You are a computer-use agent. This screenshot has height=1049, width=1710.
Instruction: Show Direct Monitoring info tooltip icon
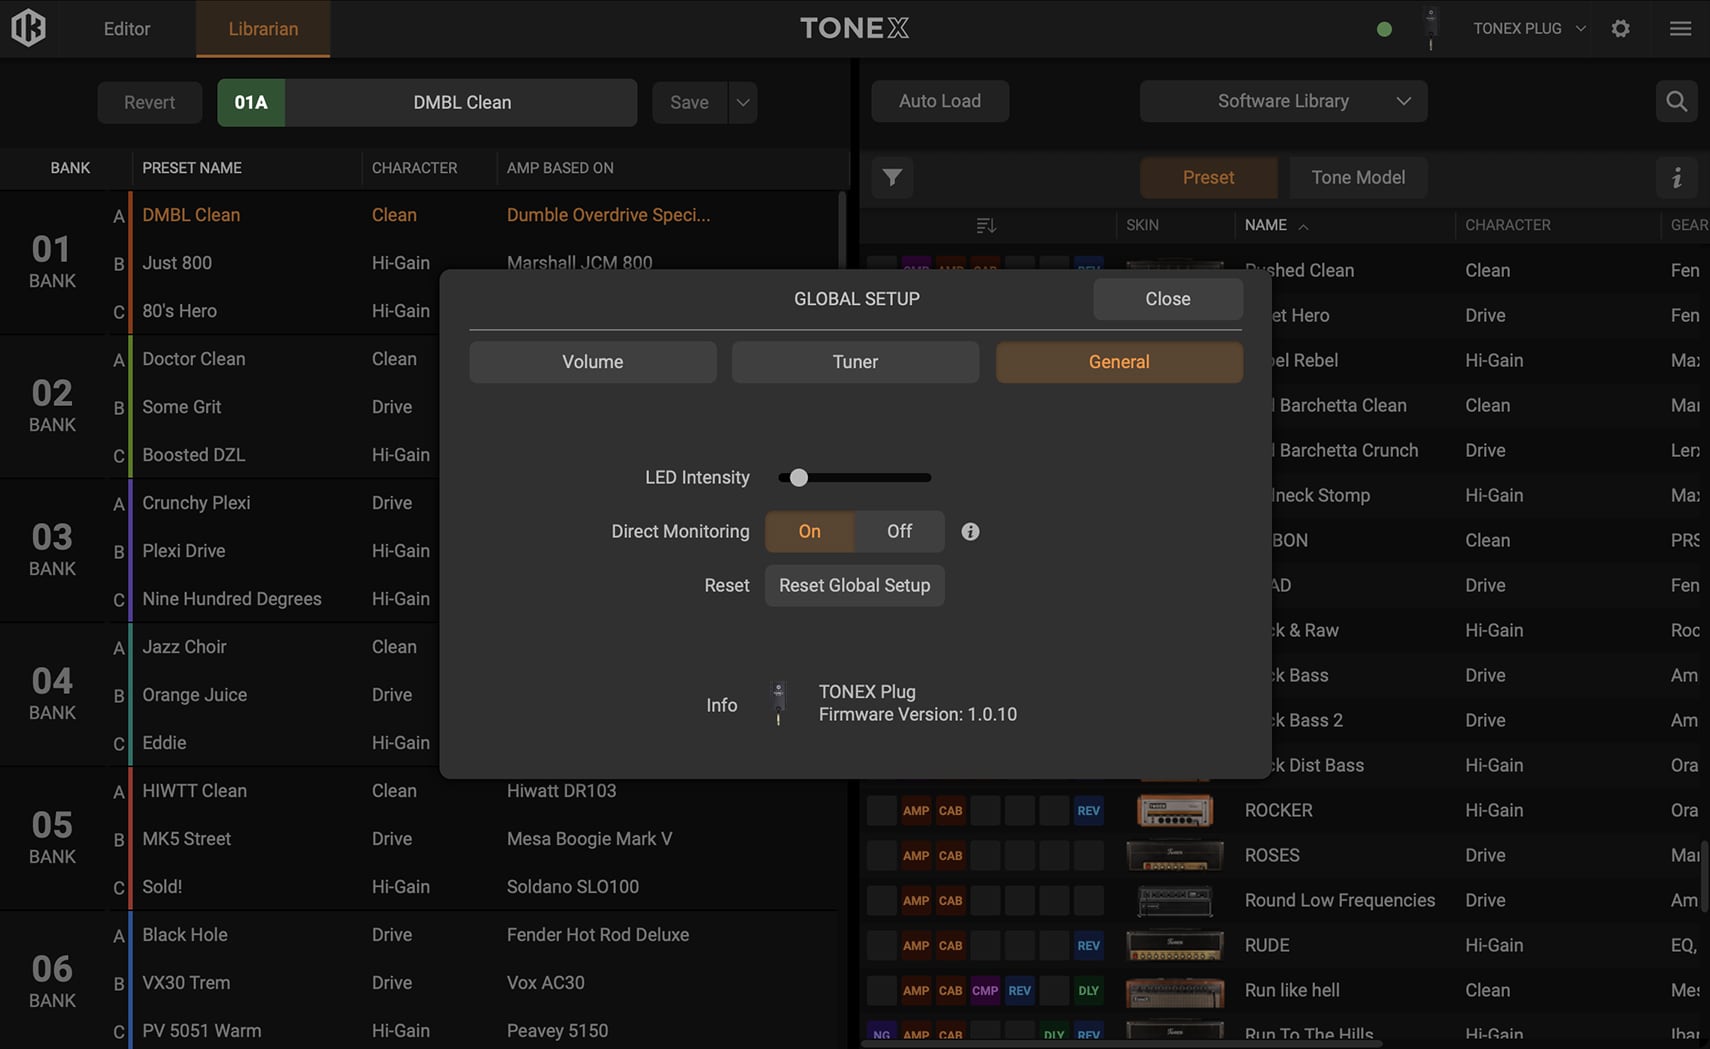pyautogui.click(x=970, y=531)
